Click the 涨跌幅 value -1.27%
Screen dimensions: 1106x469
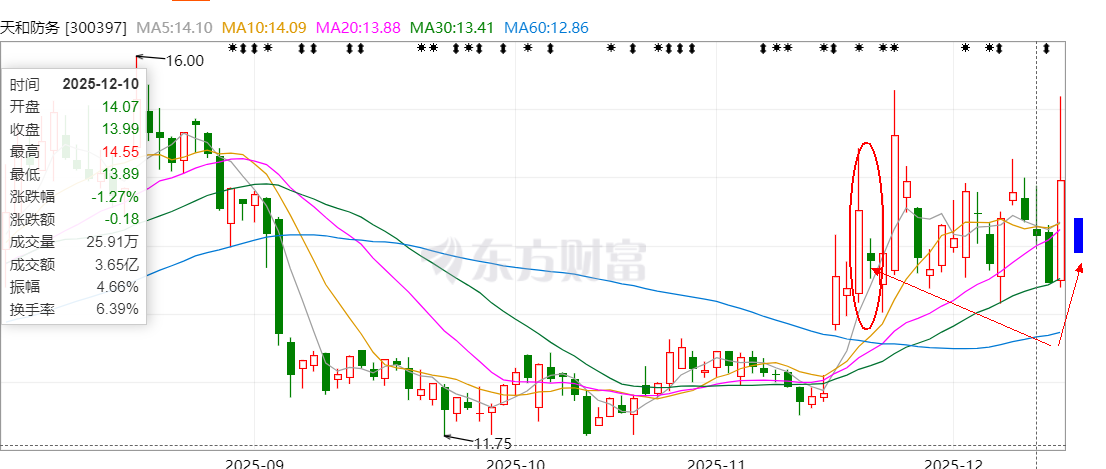pyautogui.click(x=115, y=196)
